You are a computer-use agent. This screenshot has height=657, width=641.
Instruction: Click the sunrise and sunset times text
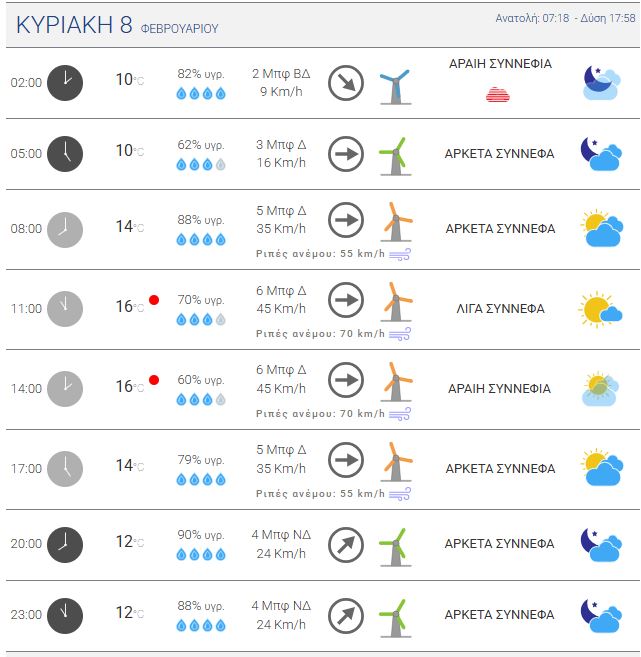coord(565,19)
